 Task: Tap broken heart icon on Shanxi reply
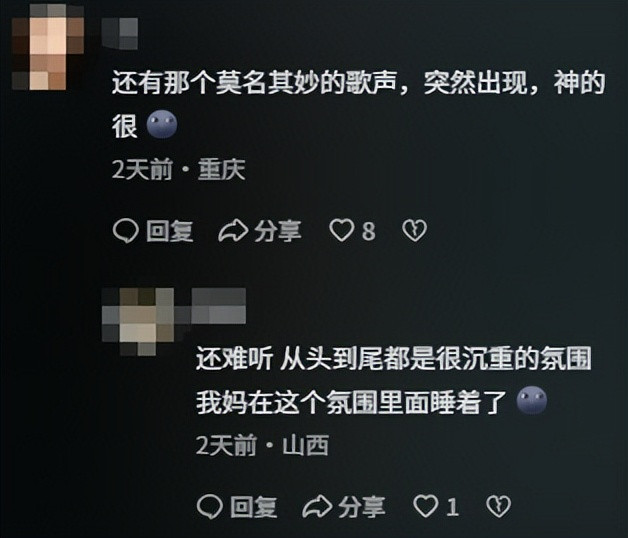[499, 506]
